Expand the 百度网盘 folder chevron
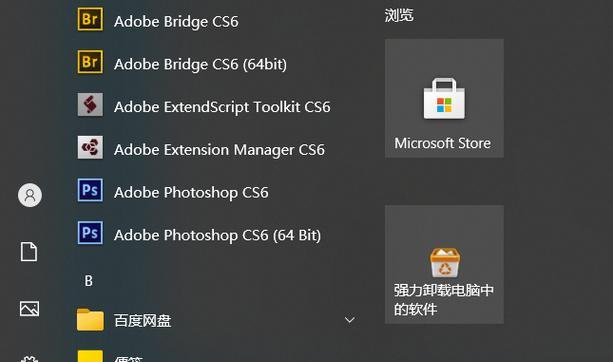 [350, 320]
